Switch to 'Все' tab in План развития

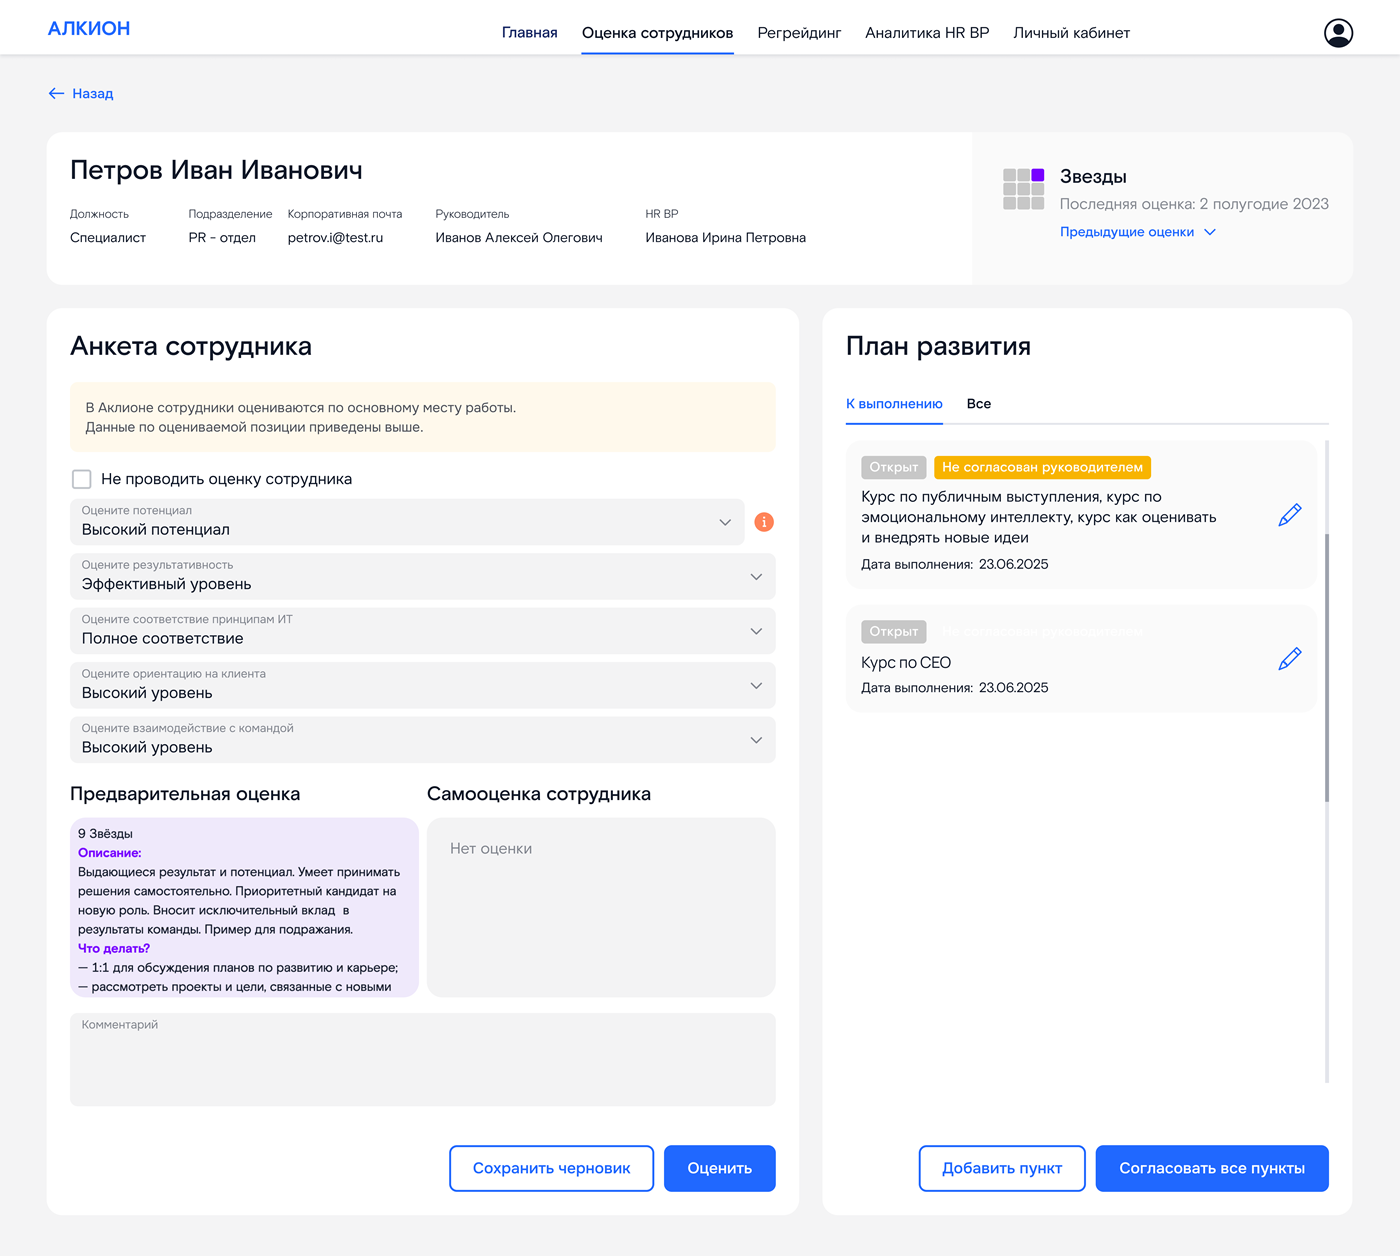click(978, 404)
